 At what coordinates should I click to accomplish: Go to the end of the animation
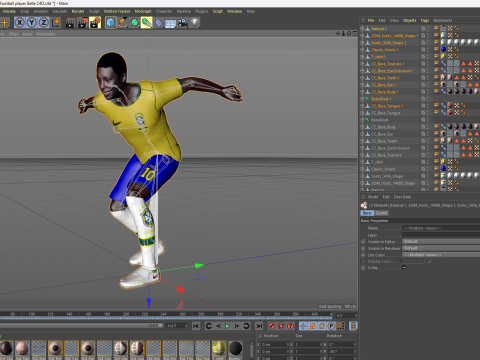(x=259, y=326)
